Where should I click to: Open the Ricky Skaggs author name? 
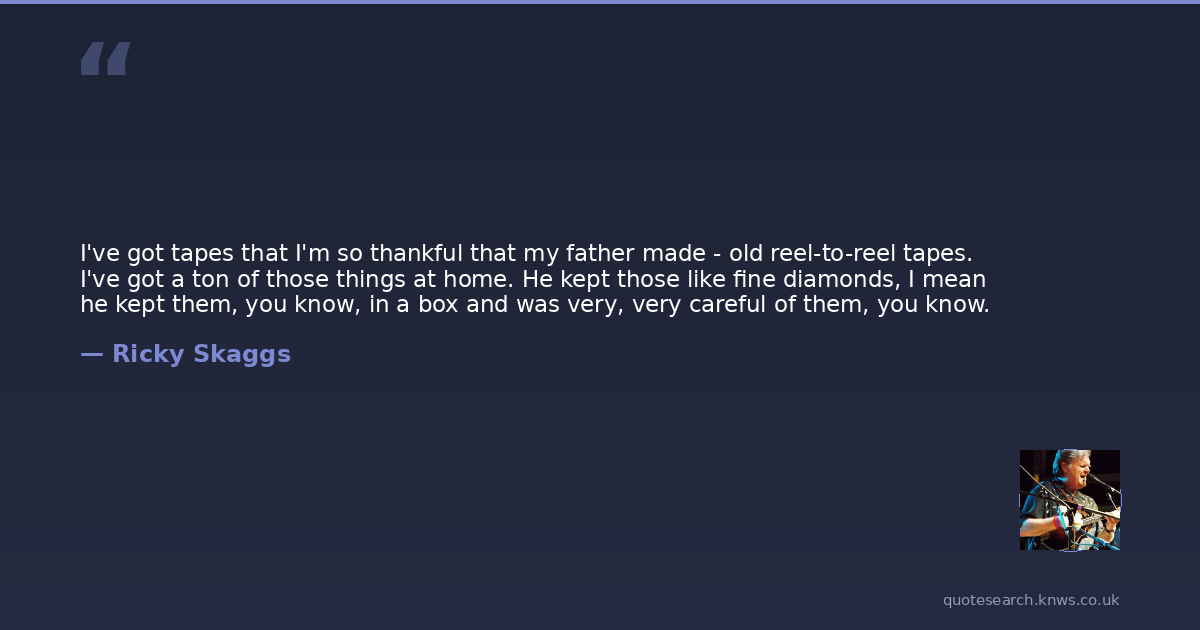[201, 354]
